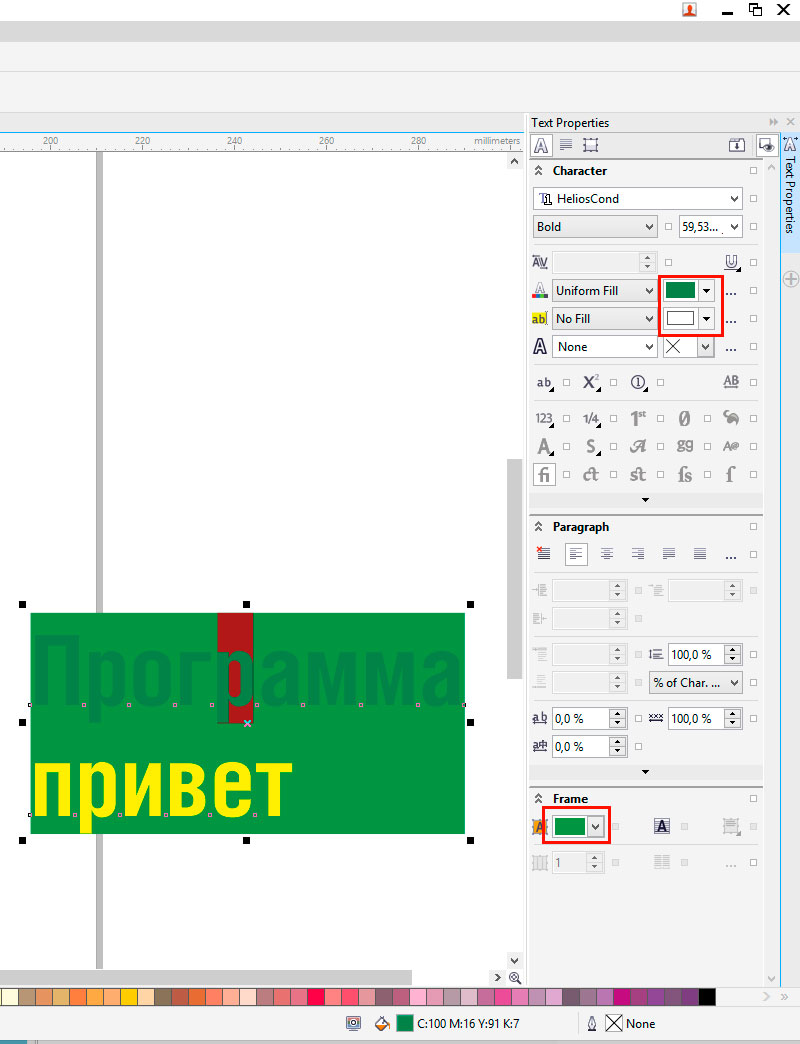This screenshot has width=800, height=1044.
Task: Open the ab capitals options
Action: click(x=544, y=383)
